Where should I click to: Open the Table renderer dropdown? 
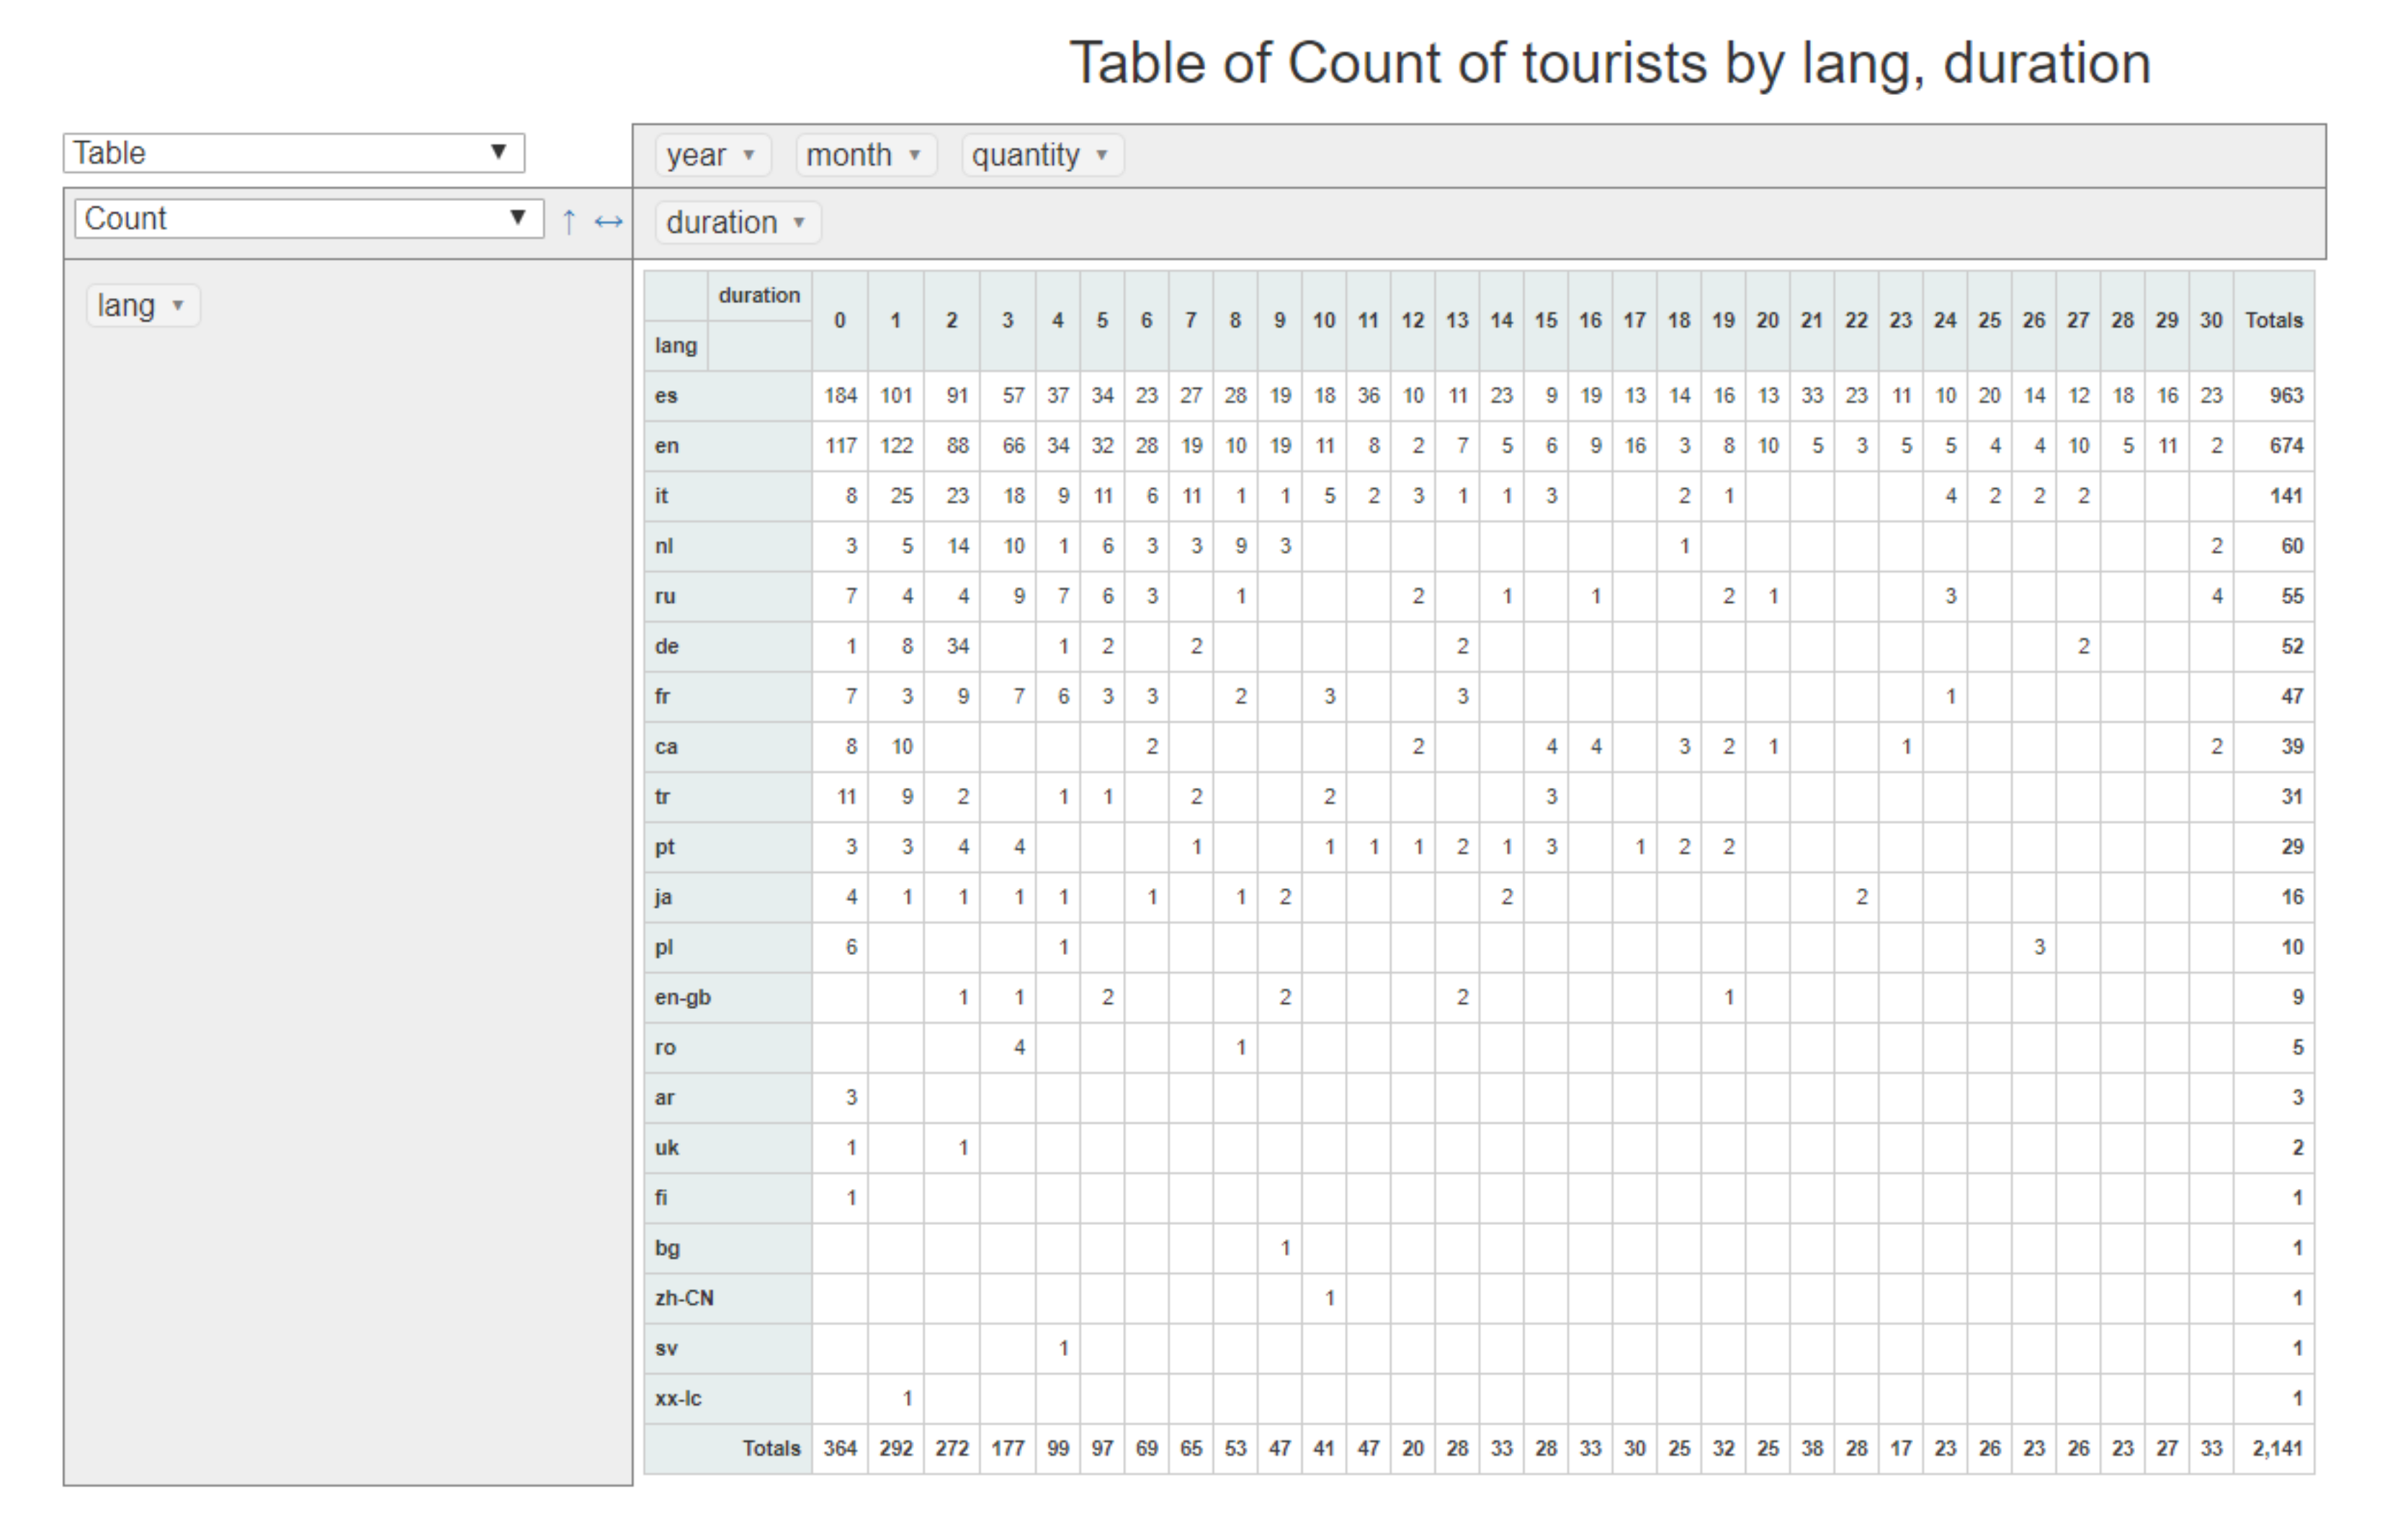click(x=293, y=153)
